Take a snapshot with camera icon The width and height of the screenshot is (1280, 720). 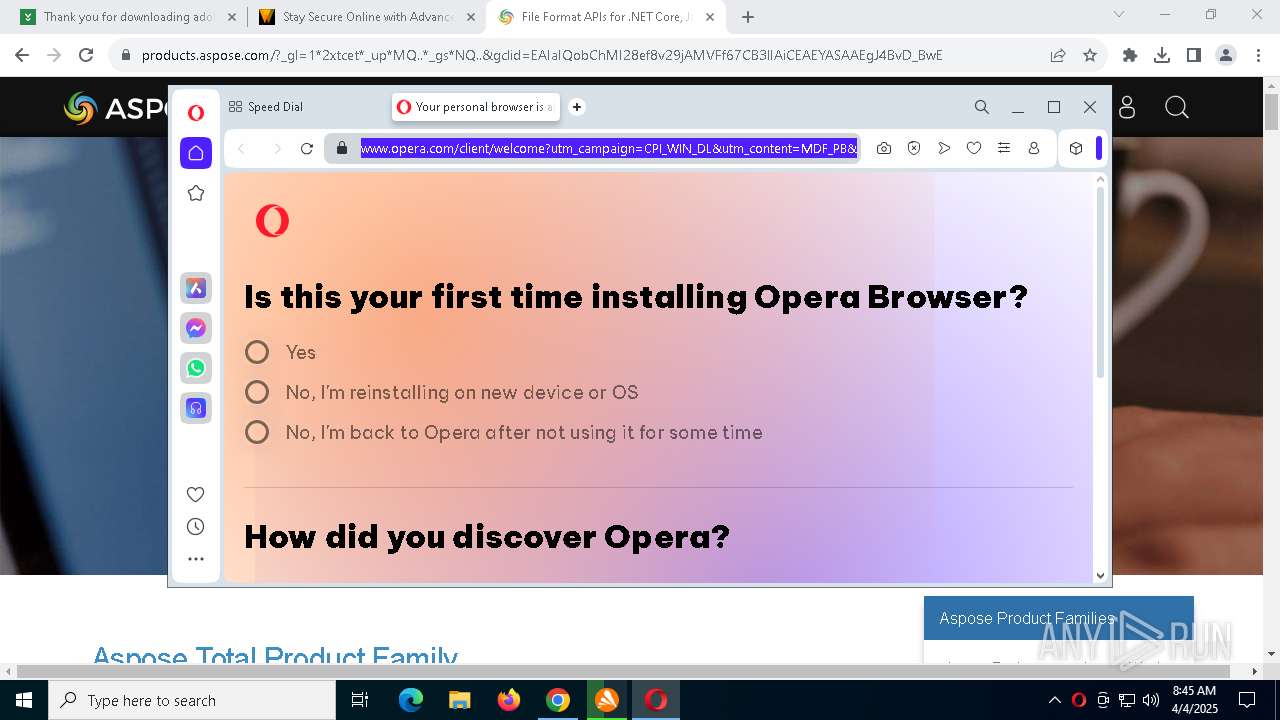click(x=884, y=148)
